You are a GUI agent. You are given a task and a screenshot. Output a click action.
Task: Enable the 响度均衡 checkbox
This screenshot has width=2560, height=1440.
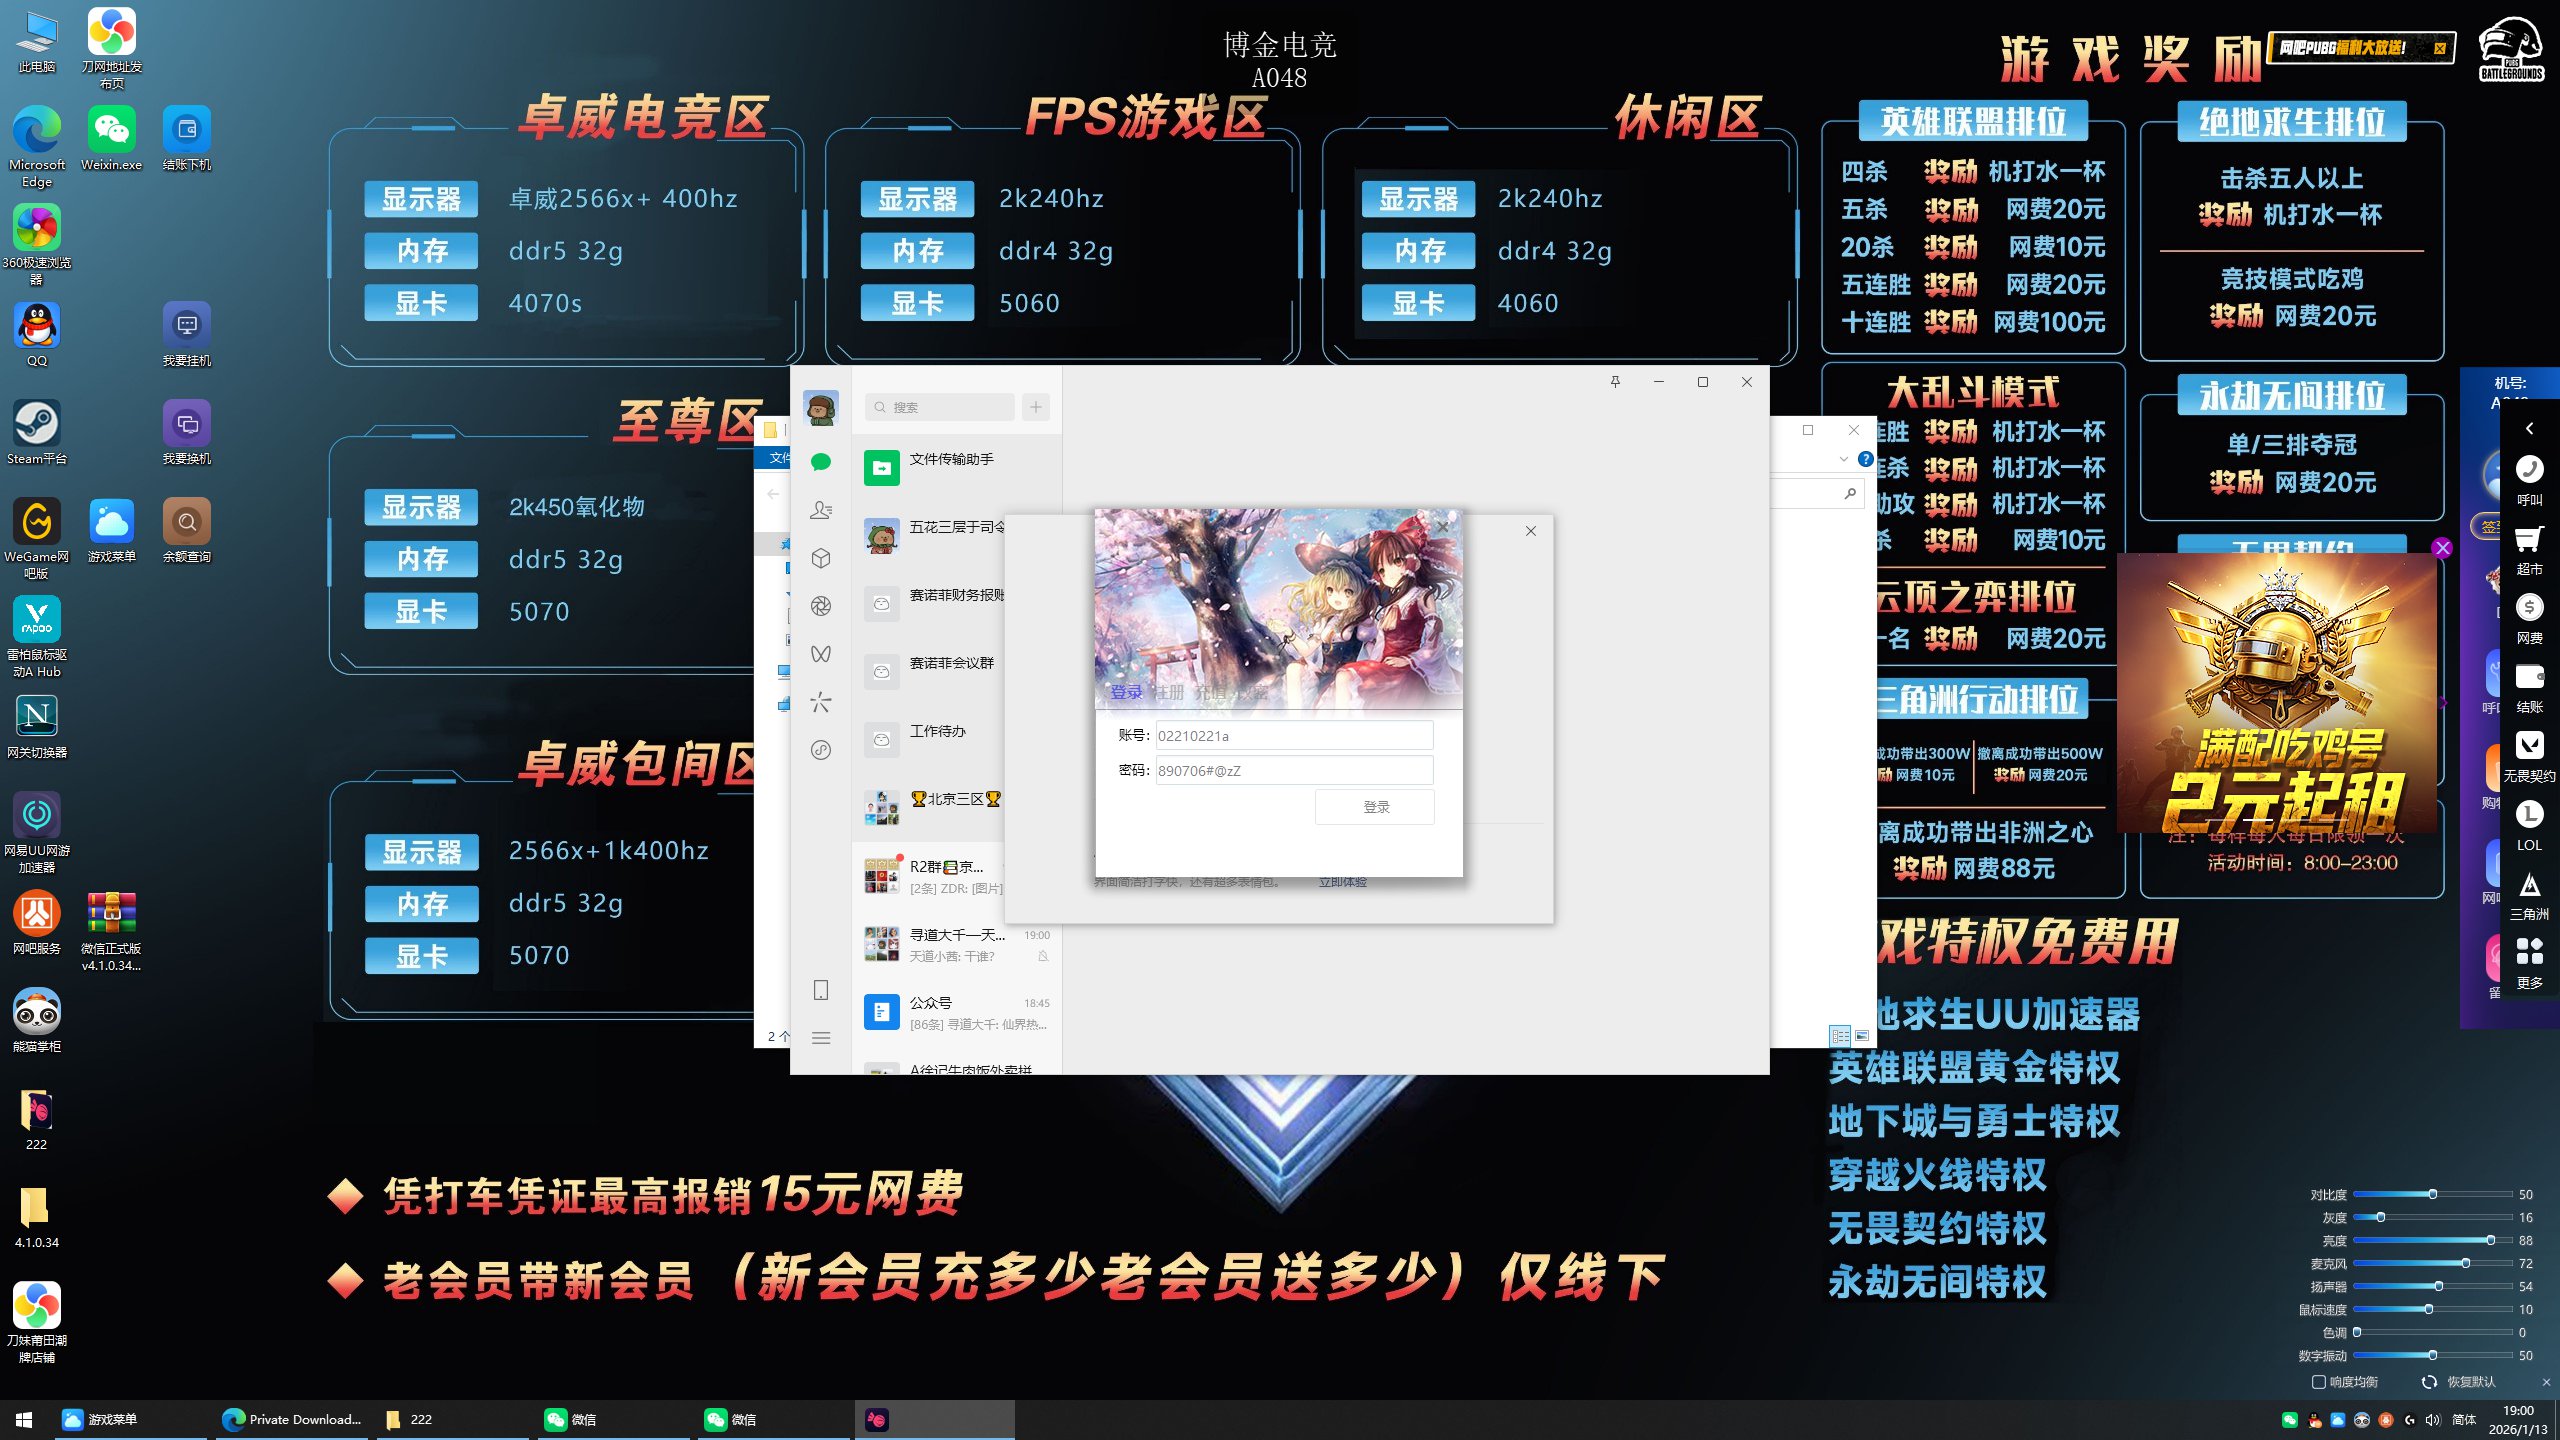point(2318,1382)
